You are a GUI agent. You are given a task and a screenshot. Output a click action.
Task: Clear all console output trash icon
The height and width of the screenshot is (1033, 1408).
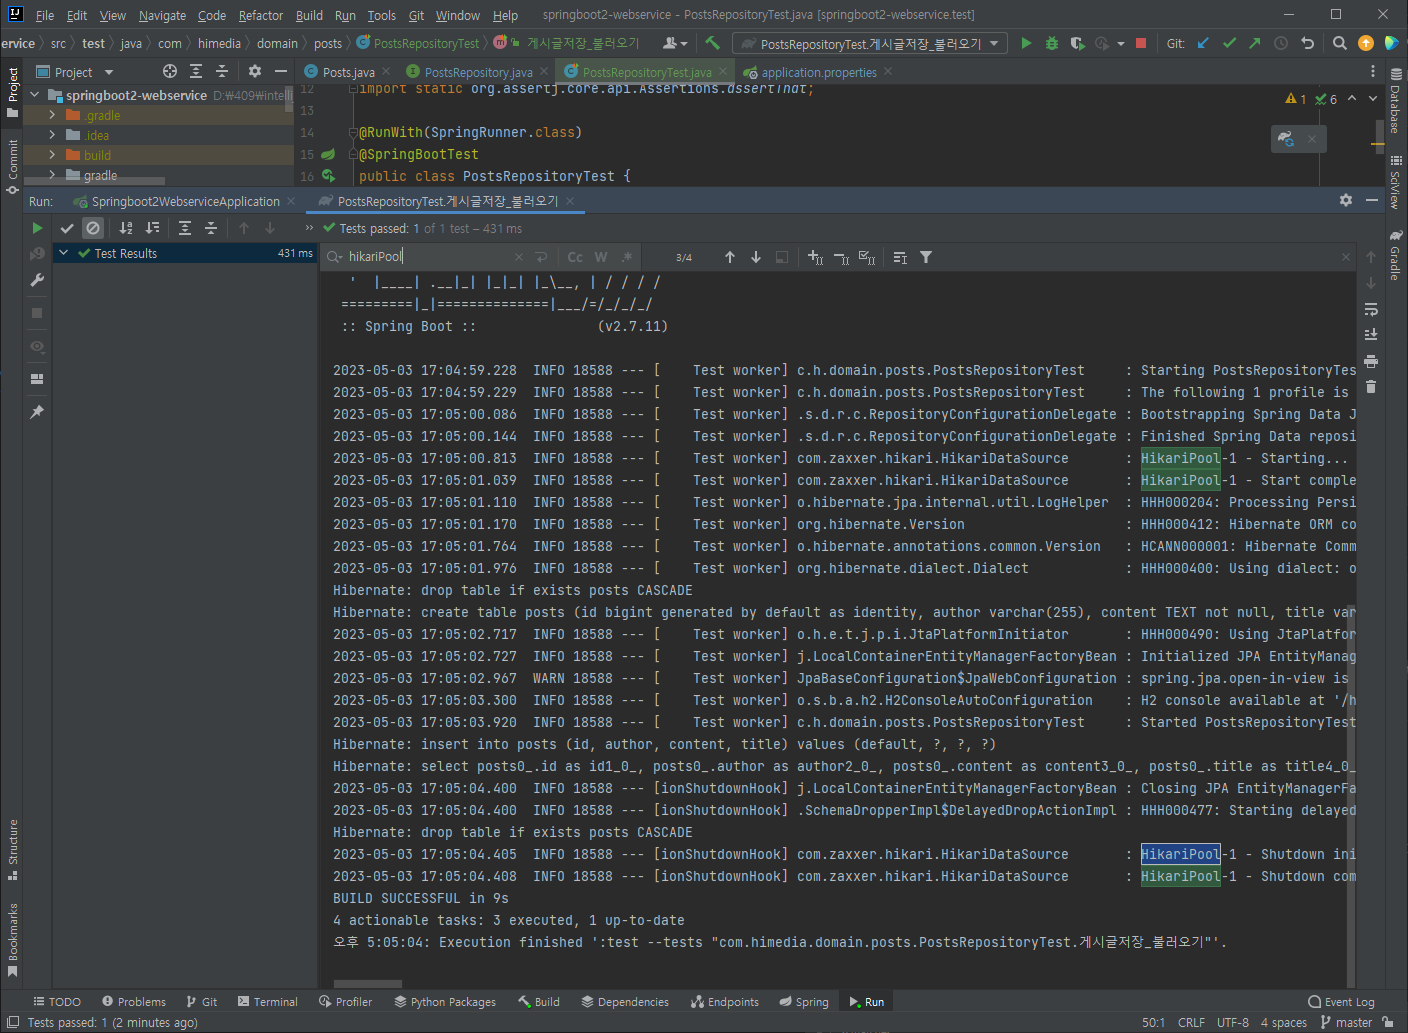1371,387
